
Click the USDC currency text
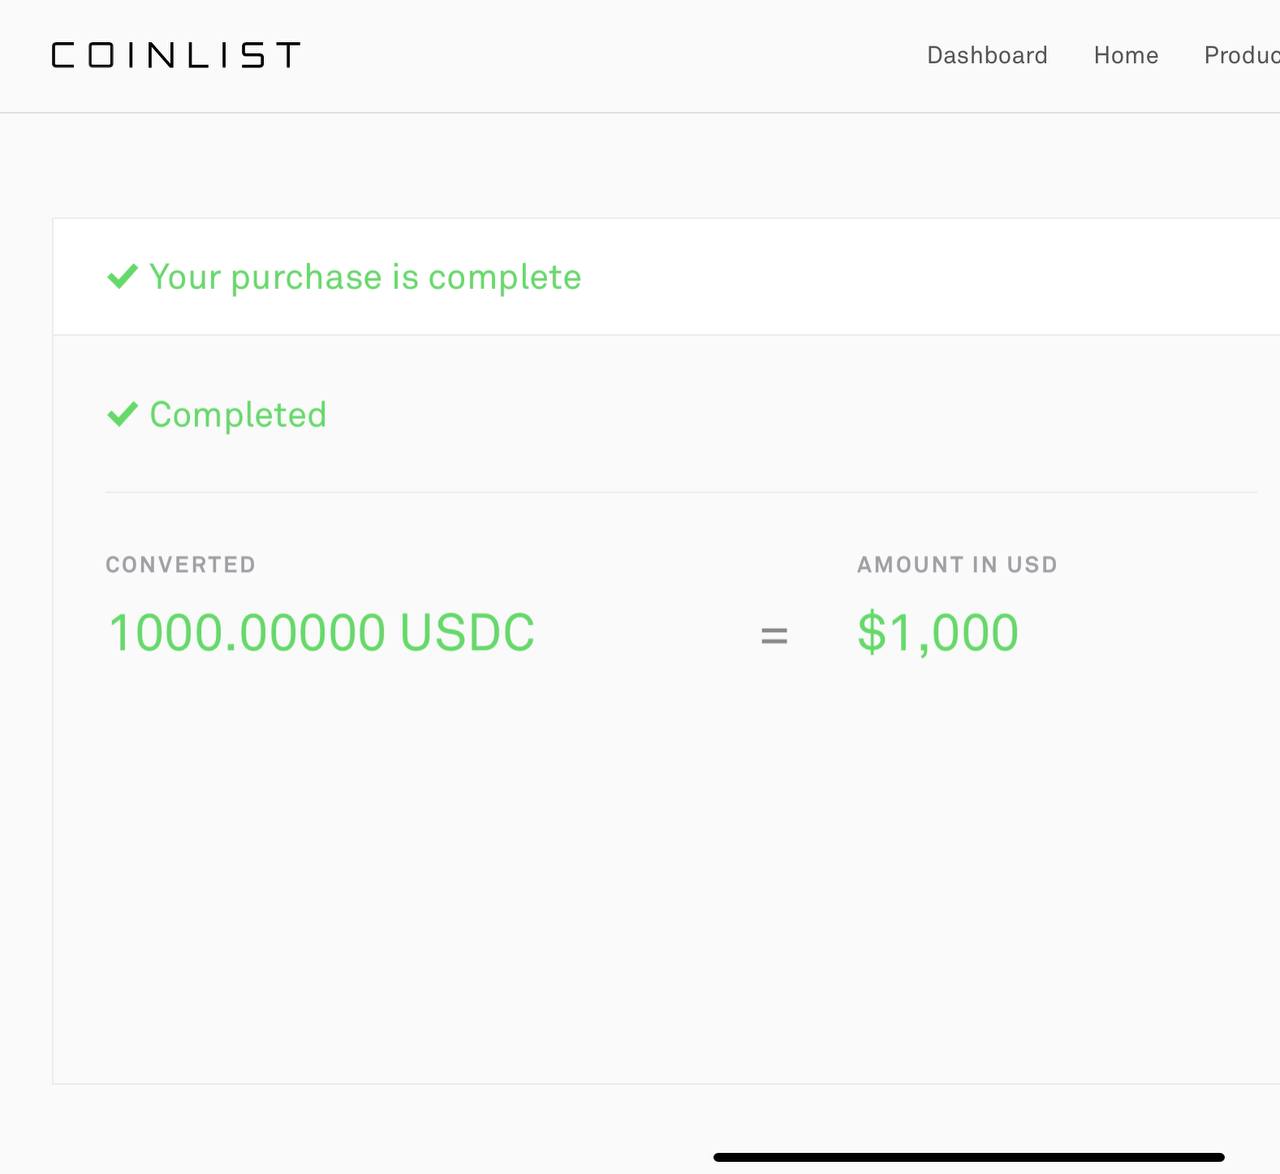coord(467,633)
